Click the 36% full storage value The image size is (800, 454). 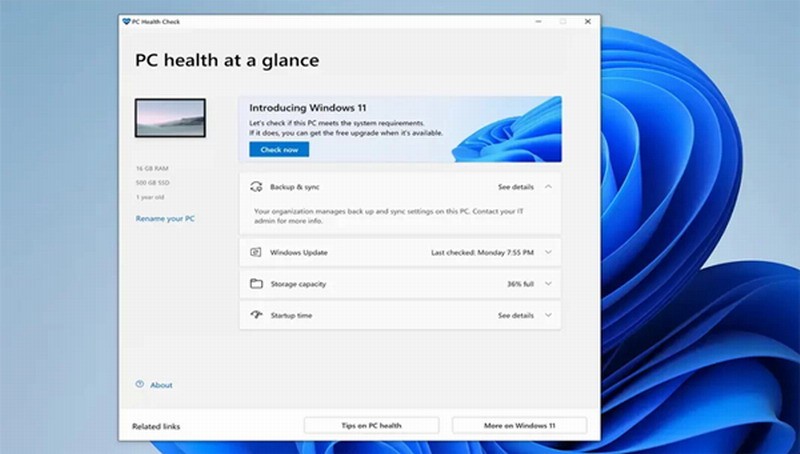point(520,284)
